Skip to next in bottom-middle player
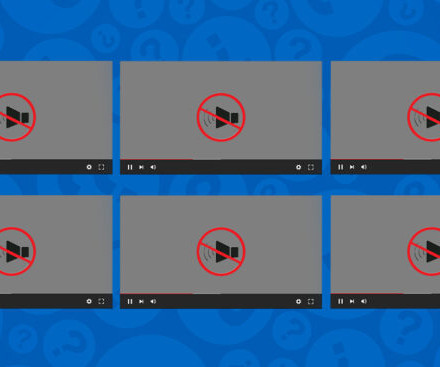The height and width of the screenshot is (367, 440). pyautogui.click(x=141, y=301)
